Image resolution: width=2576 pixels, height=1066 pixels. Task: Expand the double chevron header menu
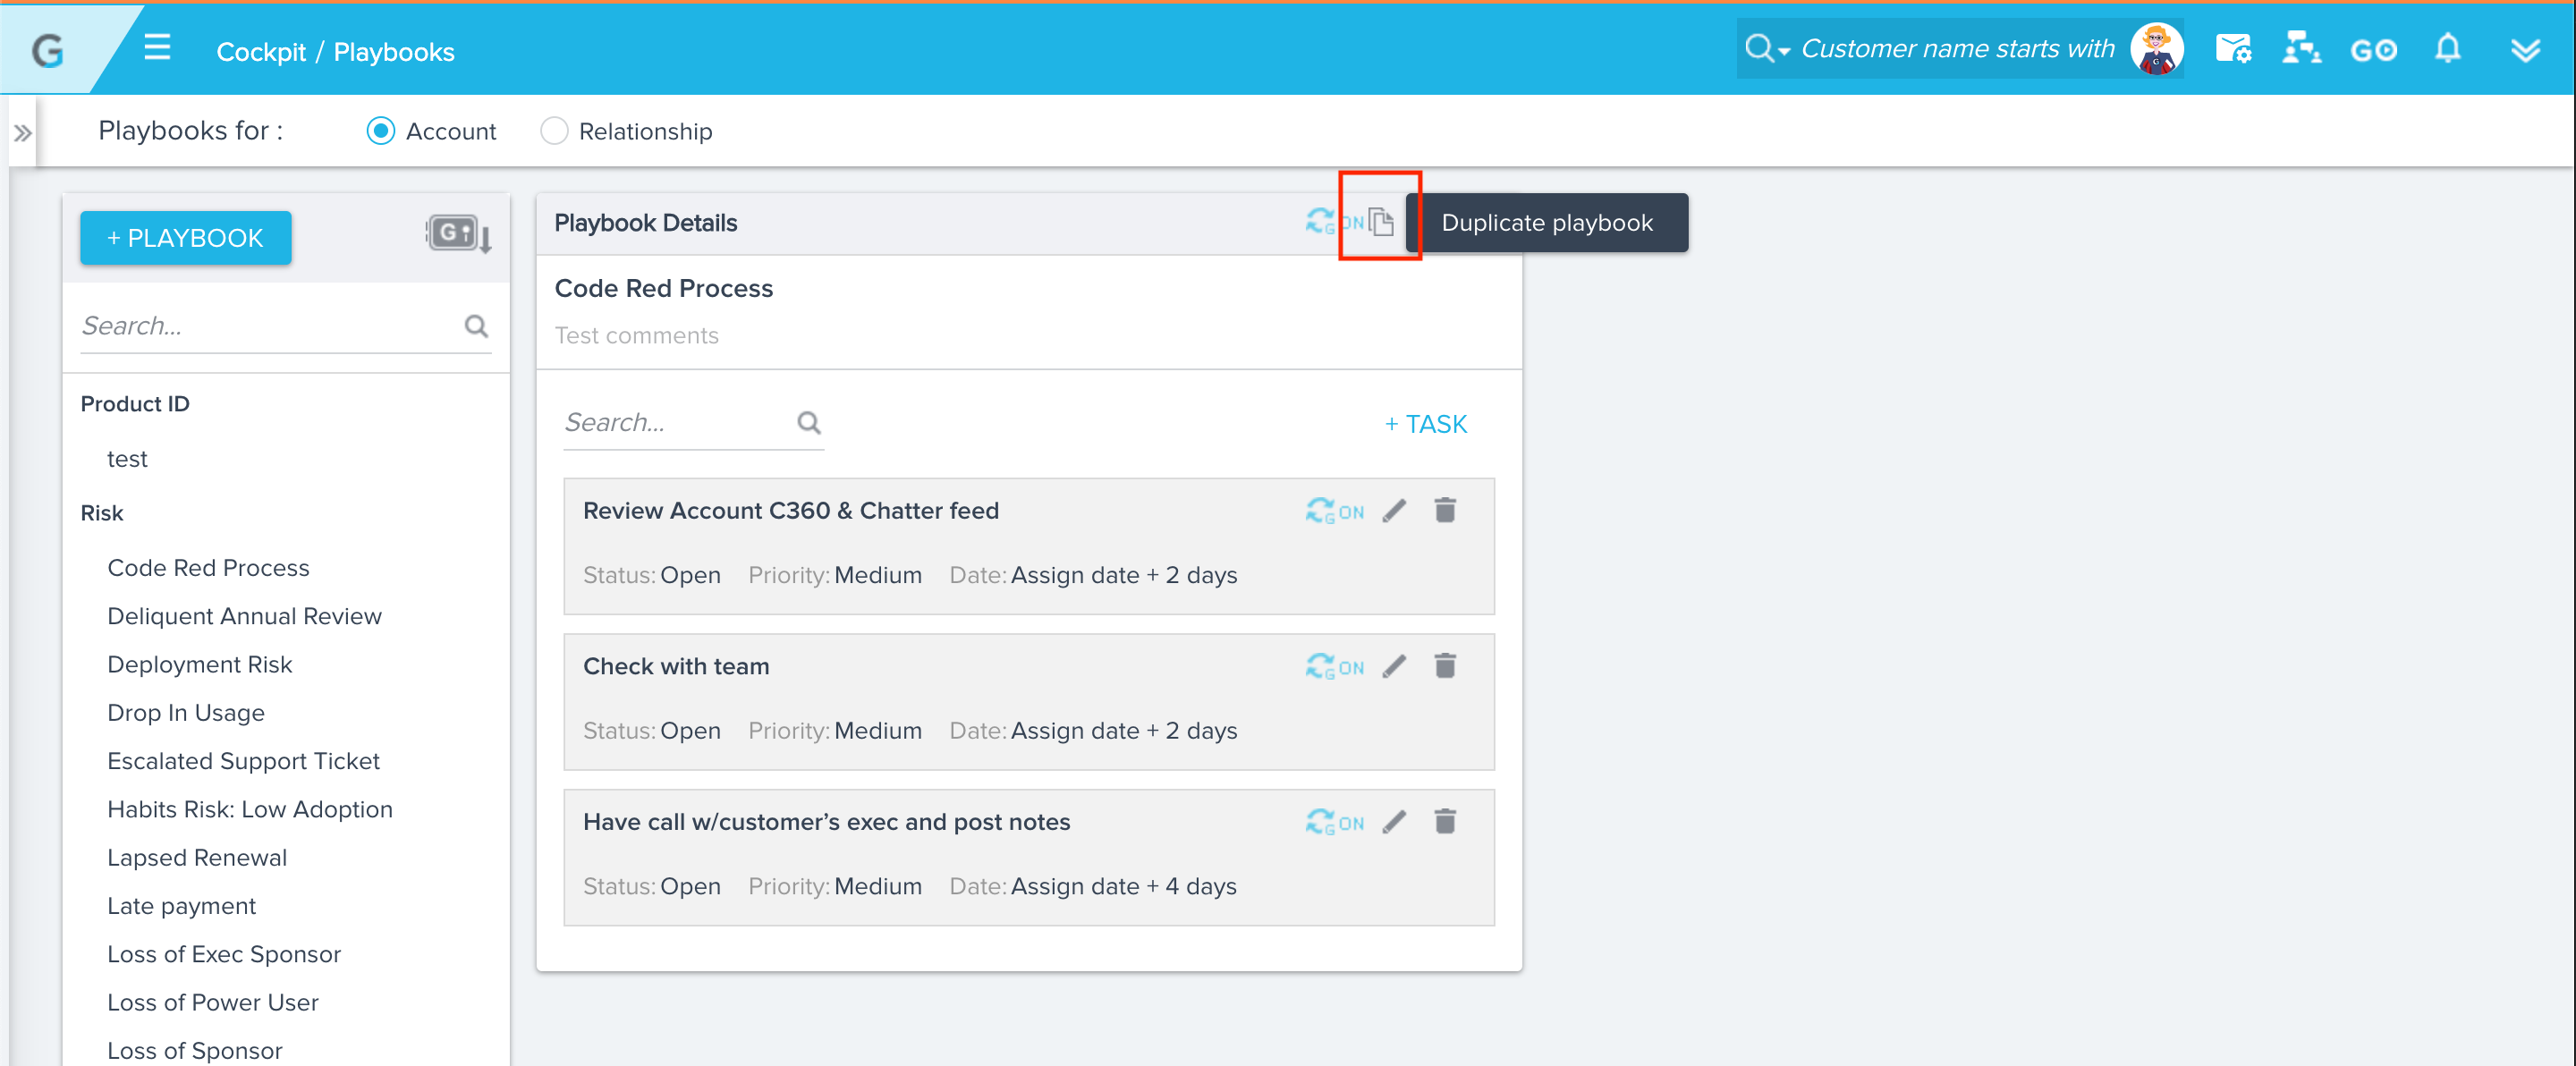tap(2525, 50)
